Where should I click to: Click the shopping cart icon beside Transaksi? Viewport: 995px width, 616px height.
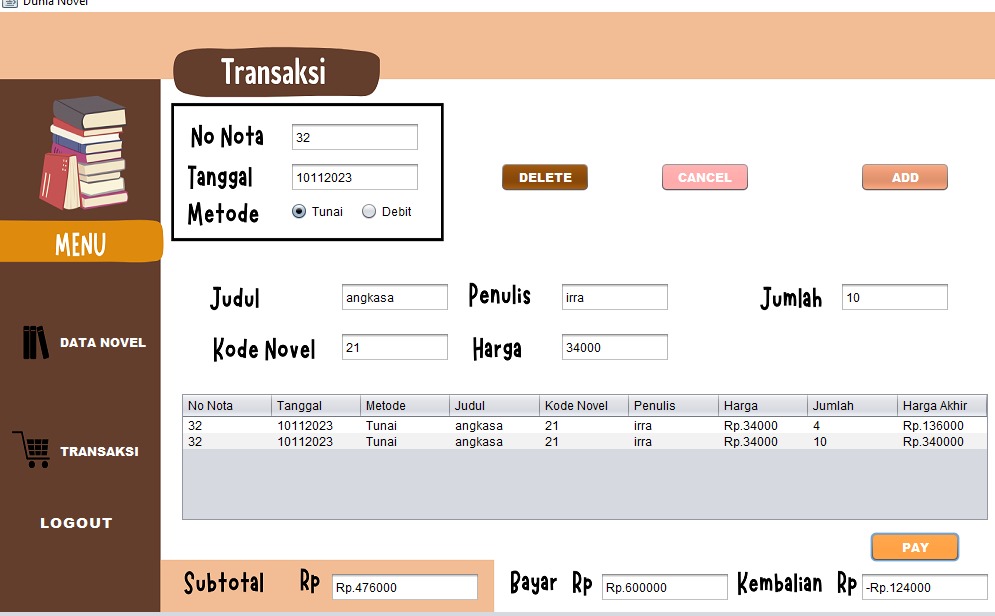point(31,450)
